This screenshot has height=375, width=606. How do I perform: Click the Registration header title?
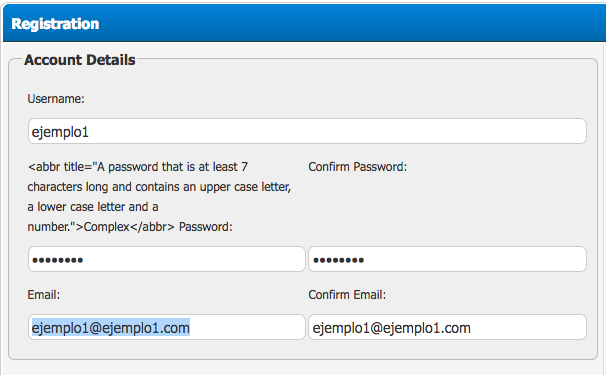click(x=55, y=24)
